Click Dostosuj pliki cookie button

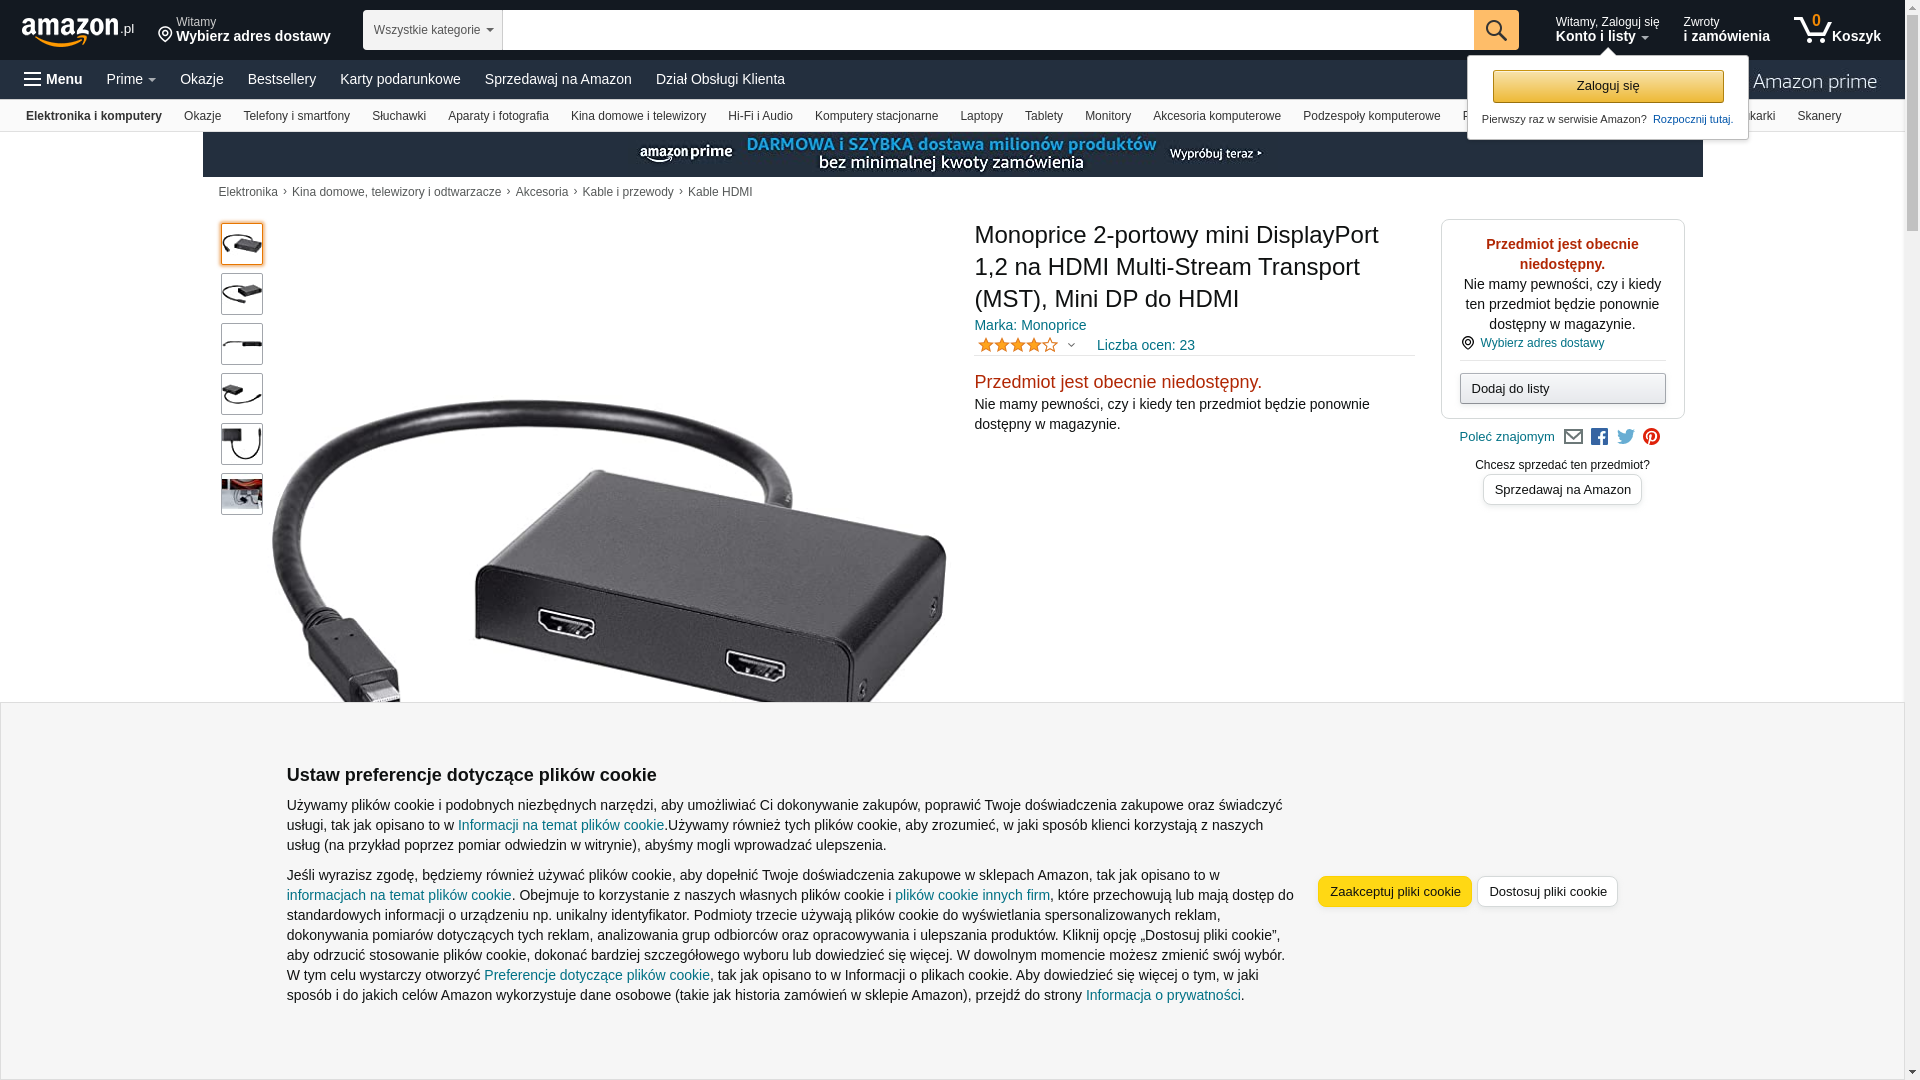pos(1547,892)
